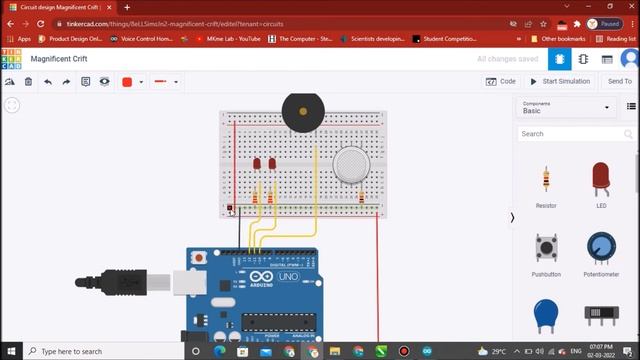Image resolution: width=640 pixels, height=360 pixels.
Task: Open Reading list
Action: (616, 39)
